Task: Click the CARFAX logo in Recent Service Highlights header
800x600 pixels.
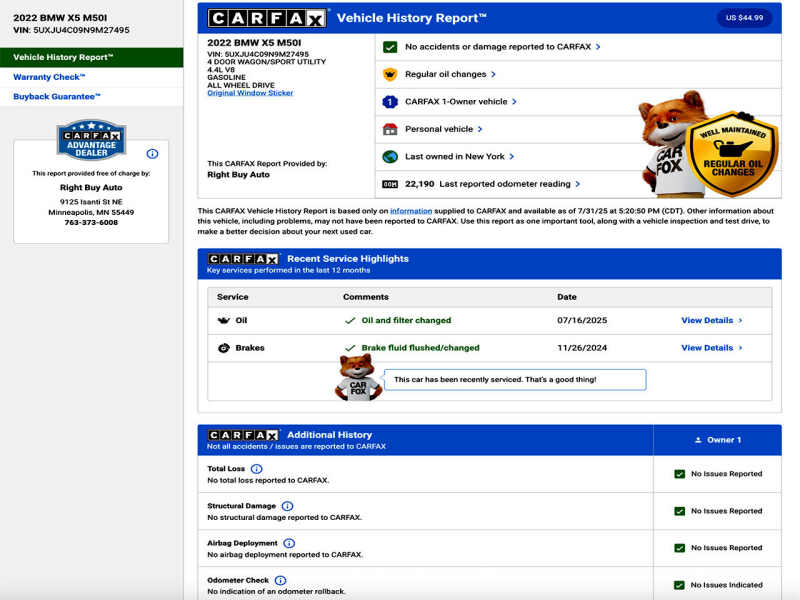Action: (243, 259)
